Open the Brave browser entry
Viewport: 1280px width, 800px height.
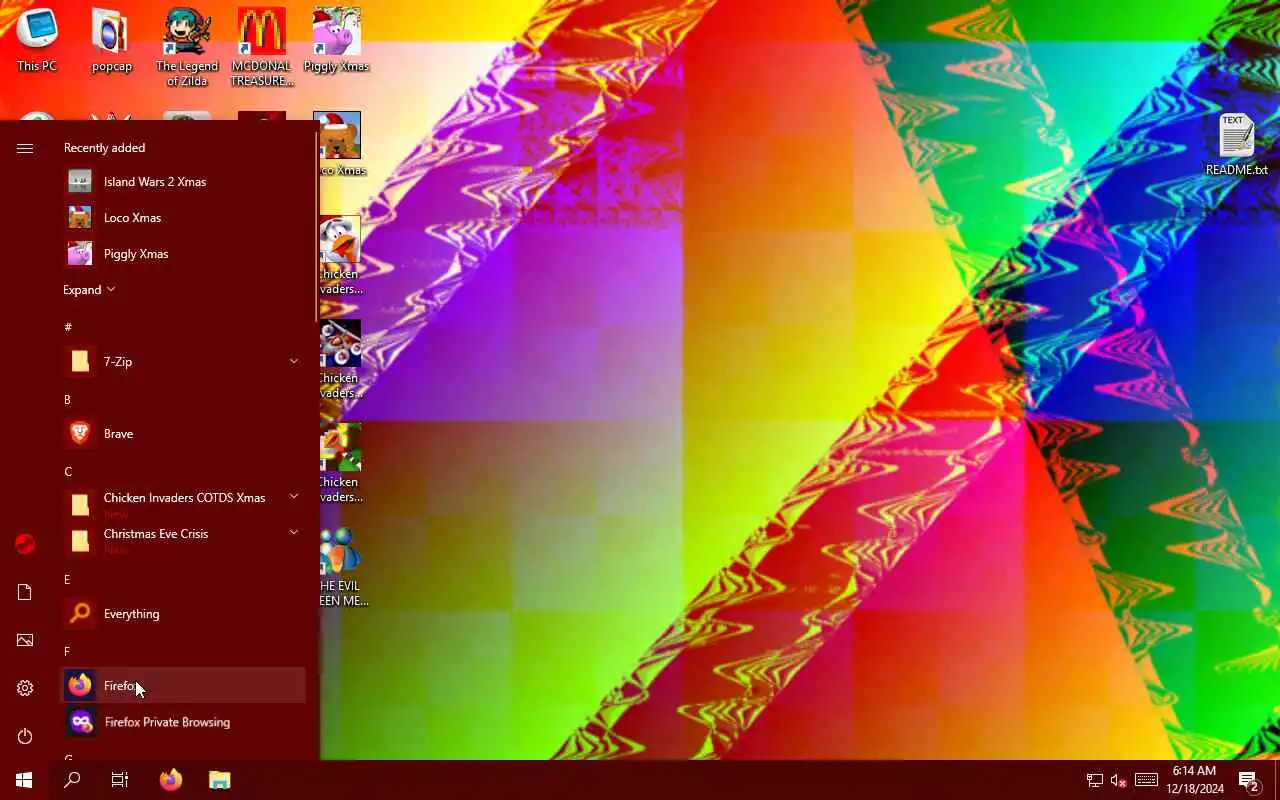[183, 434]
